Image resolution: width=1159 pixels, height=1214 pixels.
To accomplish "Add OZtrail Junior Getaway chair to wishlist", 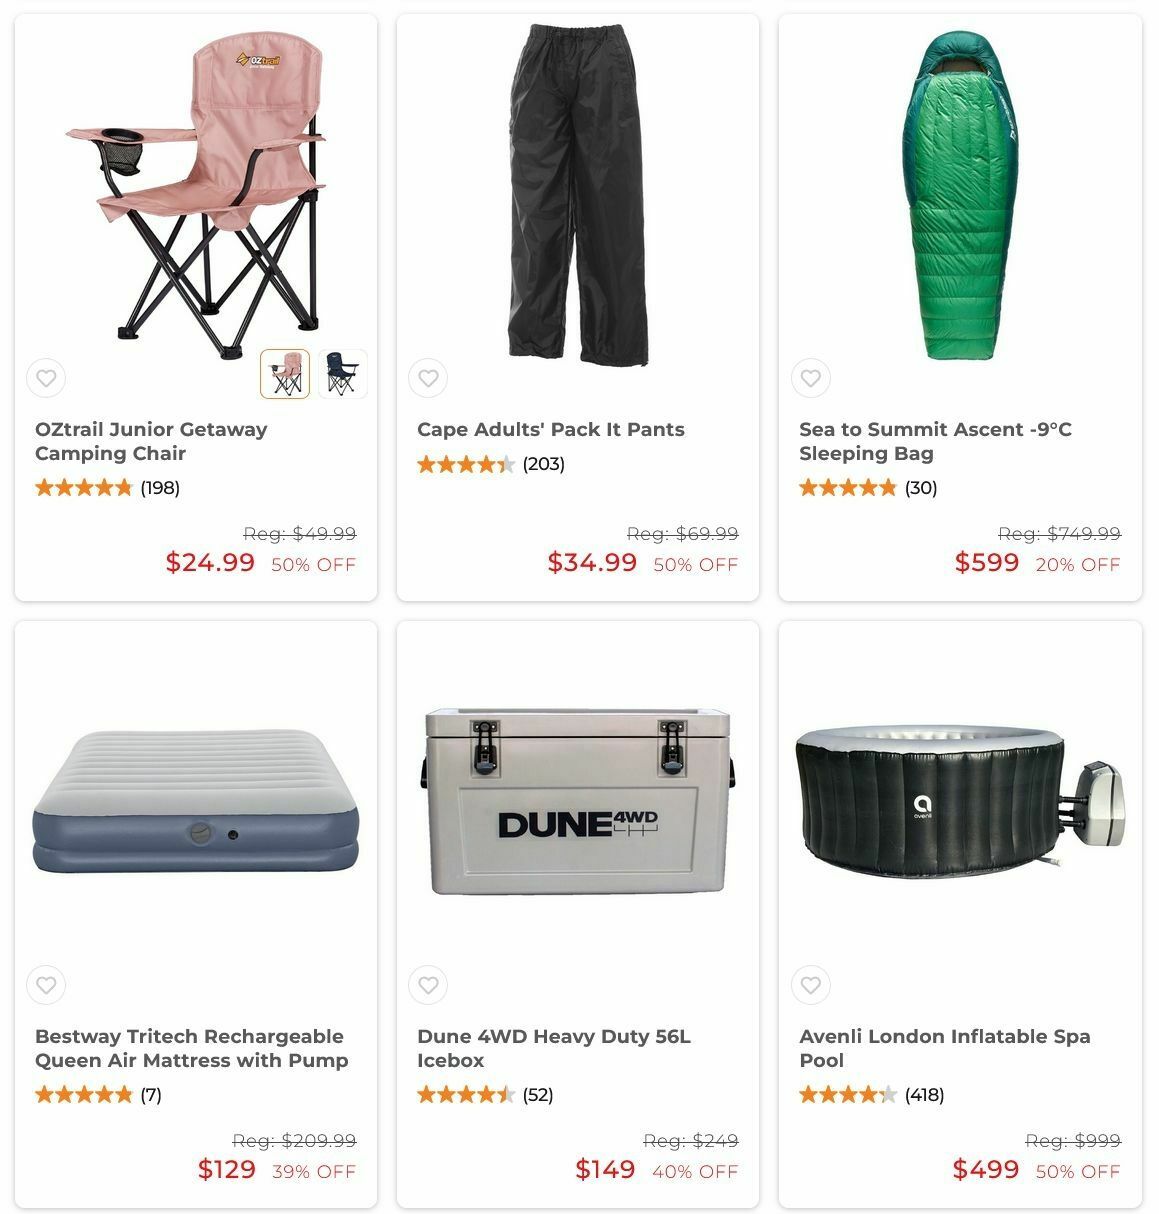I will coord(46,378).
